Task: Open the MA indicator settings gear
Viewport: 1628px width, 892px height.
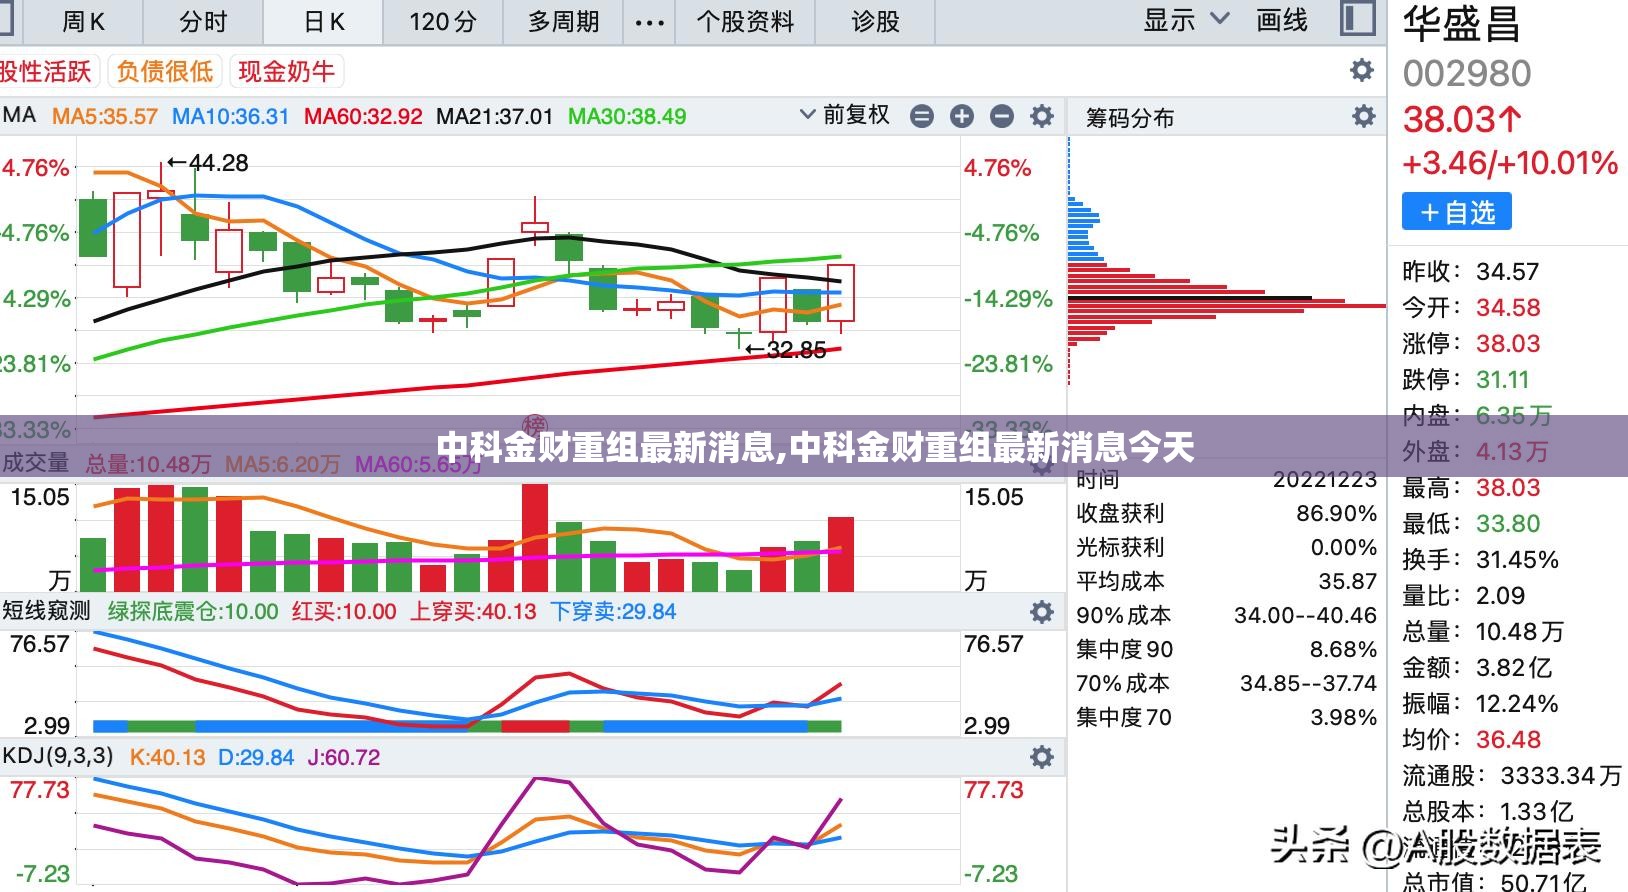Action: pyautogui.click(x=1042, y=117)
